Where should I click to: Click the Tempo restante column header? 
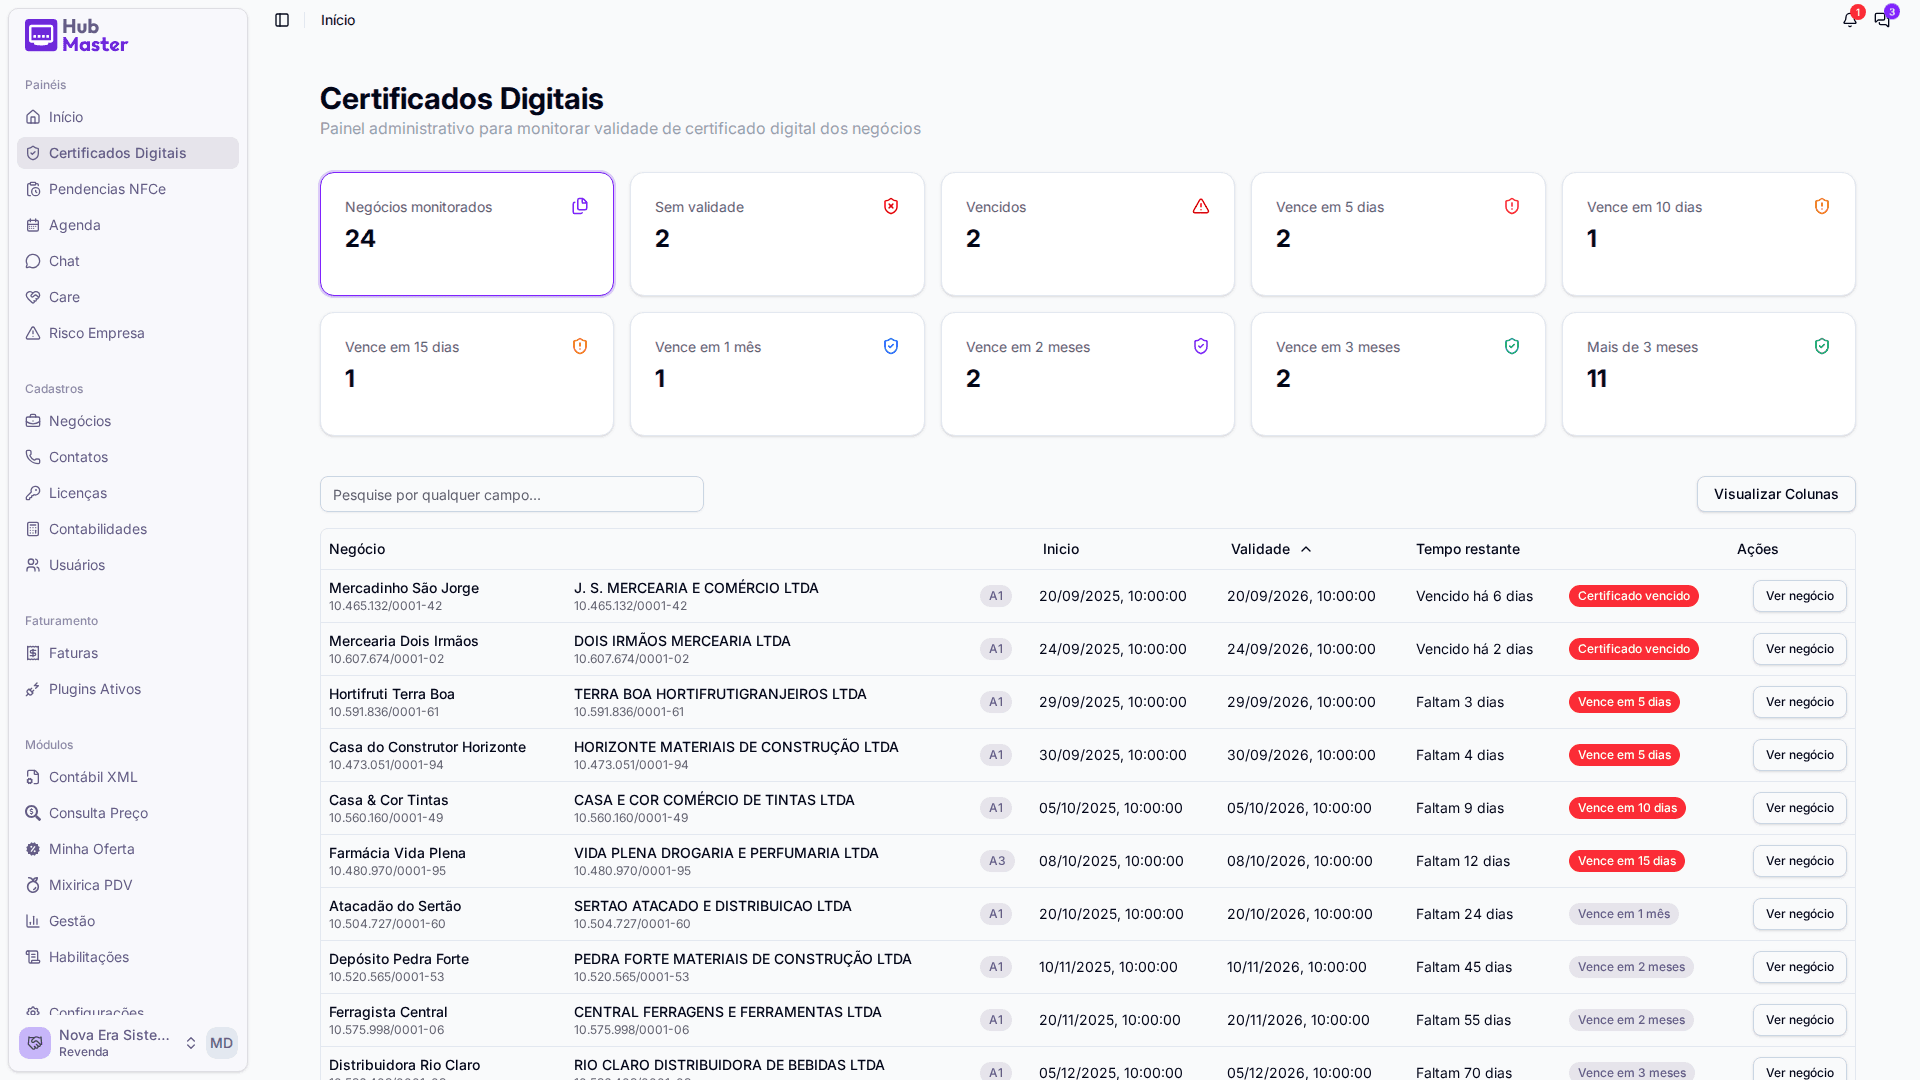(1467, 549)
